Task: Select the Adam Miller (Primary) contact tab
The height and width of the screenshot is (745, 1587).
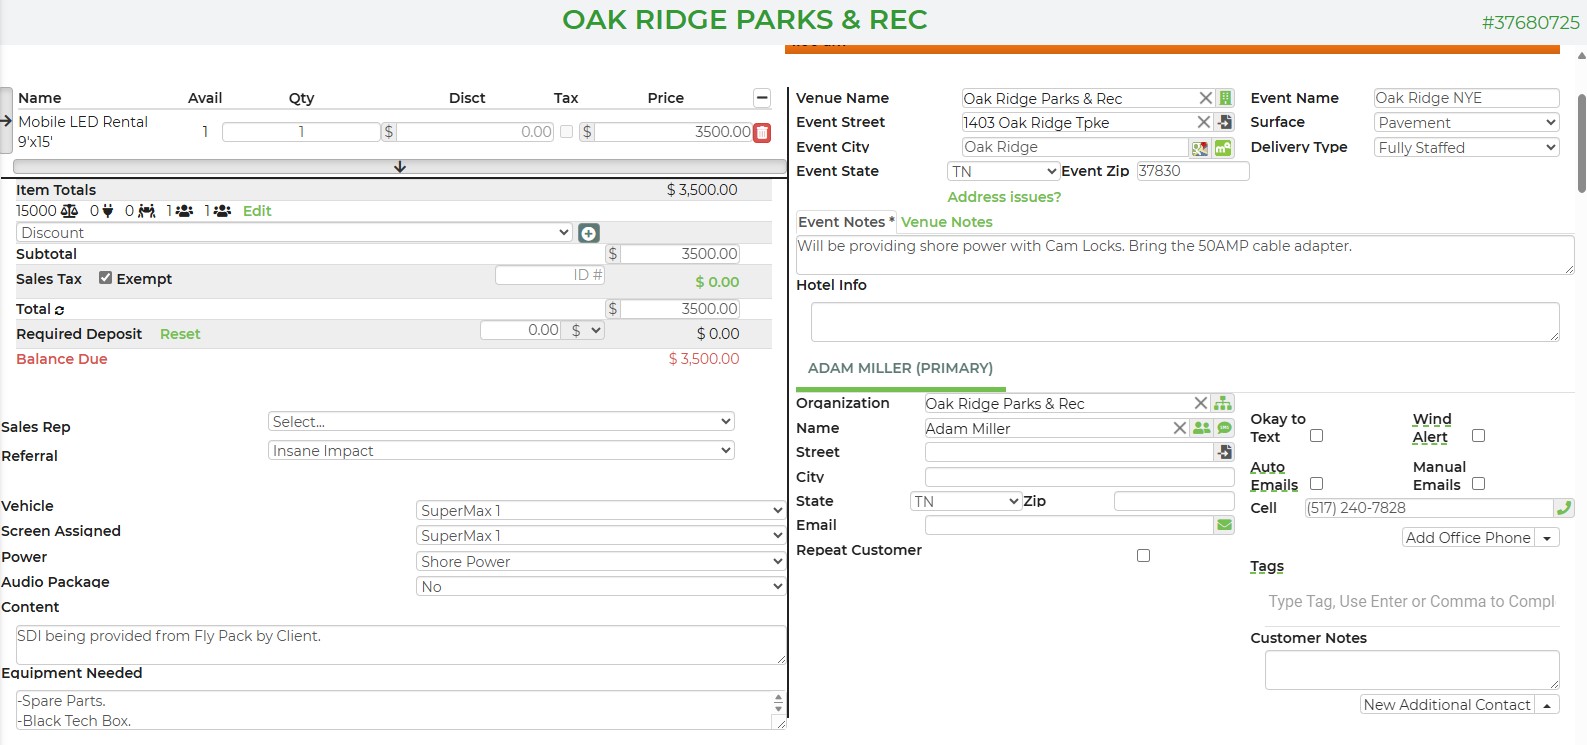Action: (900, 368)
